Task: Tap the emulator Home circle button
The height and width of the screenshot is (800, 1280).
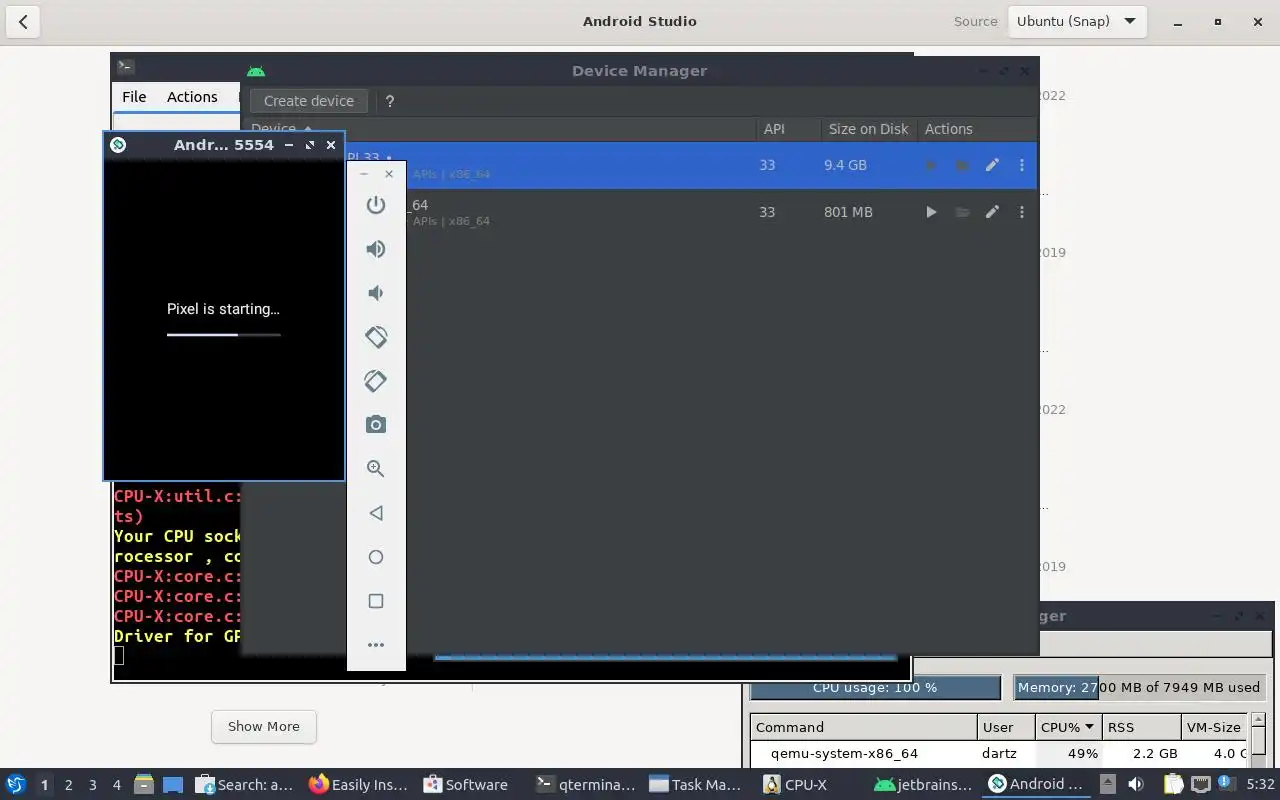Action: (376, 557)
